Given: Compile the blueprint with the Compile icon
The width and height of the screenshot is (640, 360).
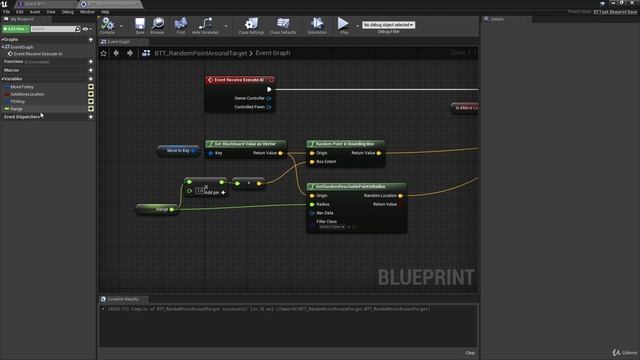Looking at the screenshot, I should 107,26.
